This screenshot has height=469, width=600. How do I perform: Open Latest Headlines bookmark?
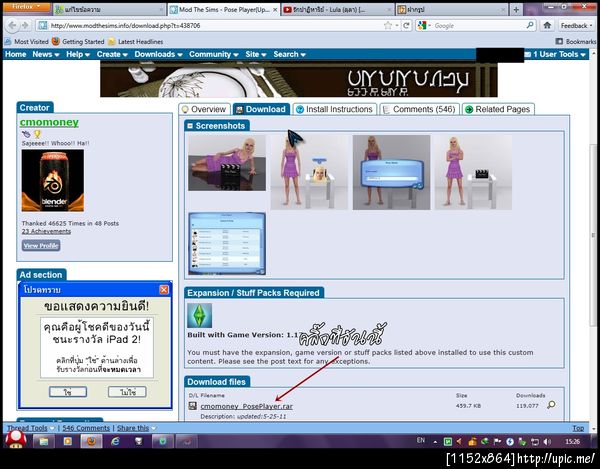135,41
